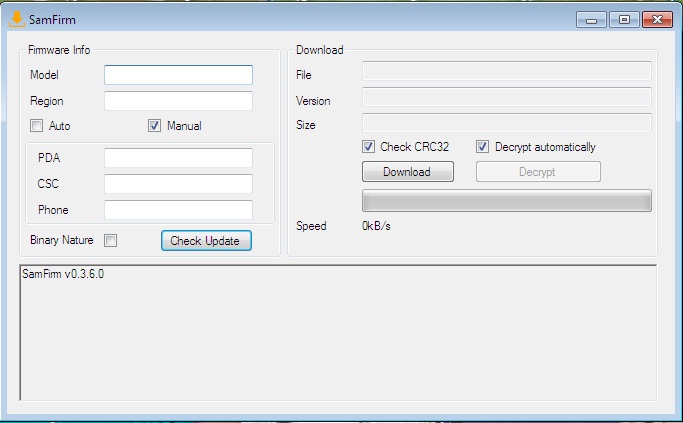Click the Model label
The height and width of the screenshot is (423, 683).
coord(44,75)
